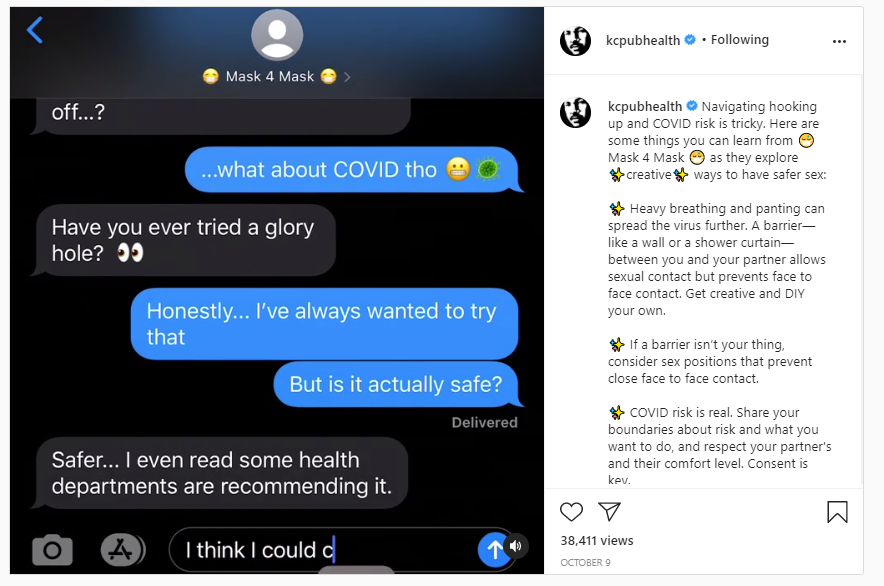Open the App Store apps icon
The width and height of the screenshot is (884, 586).
click(x=122, y=549)
